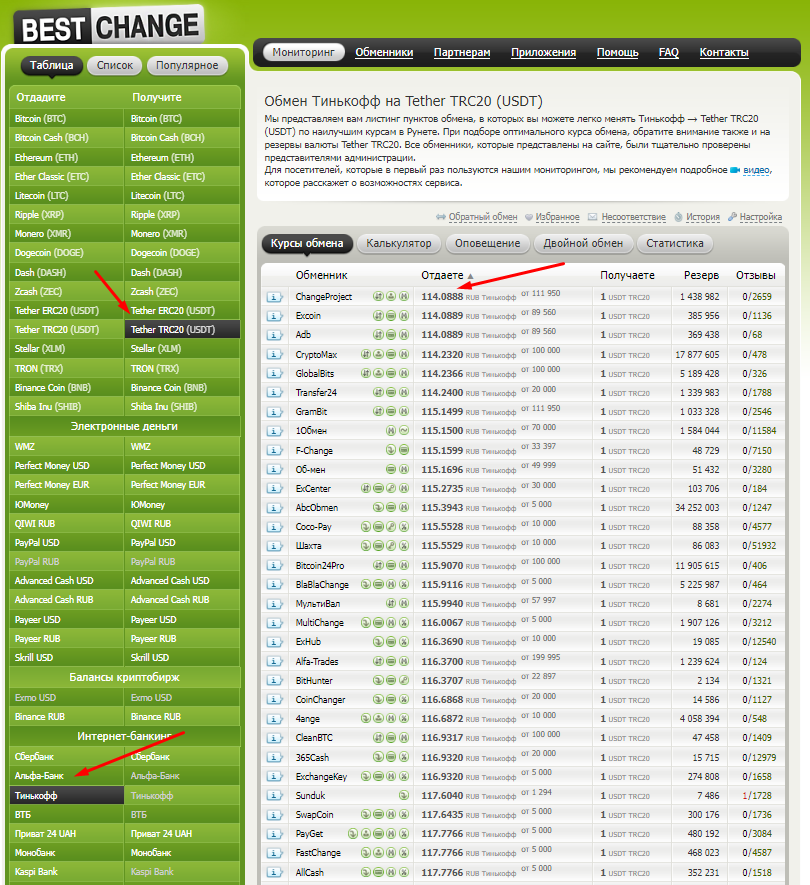The image size is (810, 885).
Task: Click the info icon in Coco-Pay row
Action: [x=274, y=527]
